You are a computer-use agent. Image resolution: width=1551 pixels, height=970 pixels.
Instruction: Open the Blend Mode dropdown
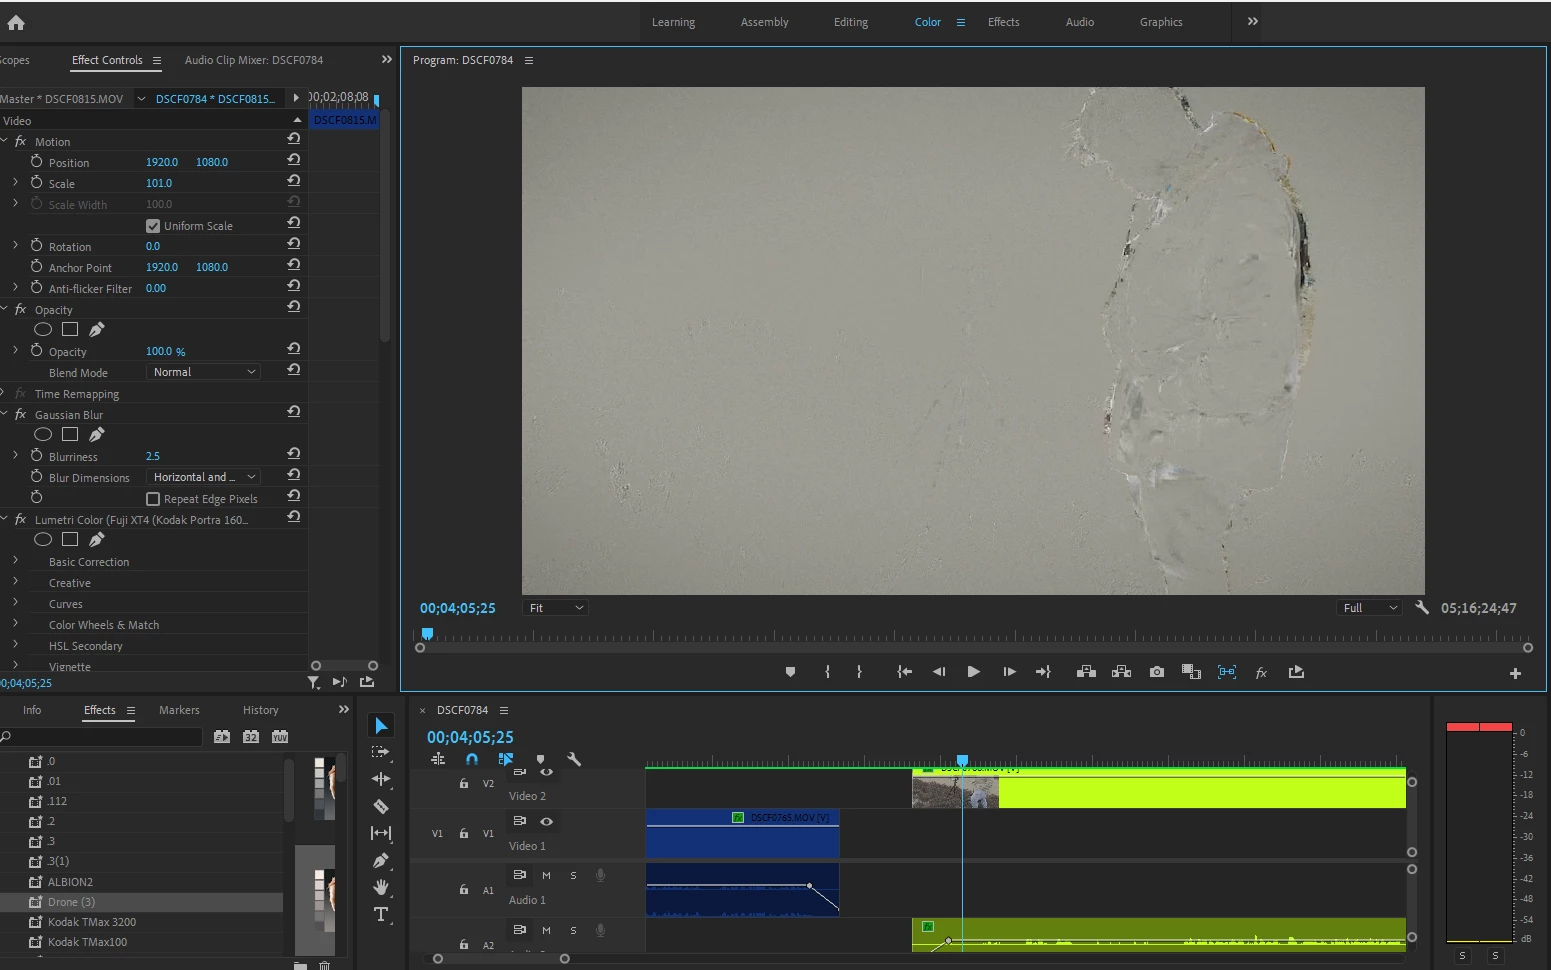204,372
